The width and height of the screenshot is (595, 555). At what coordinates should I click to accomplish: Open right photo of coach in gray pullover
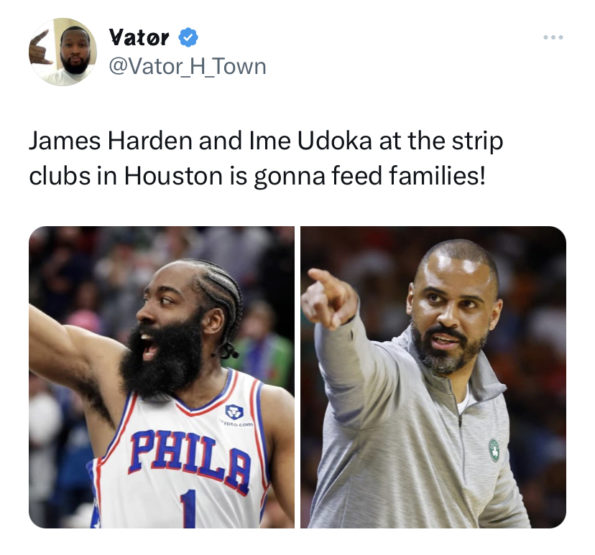(x=433, y=377)
